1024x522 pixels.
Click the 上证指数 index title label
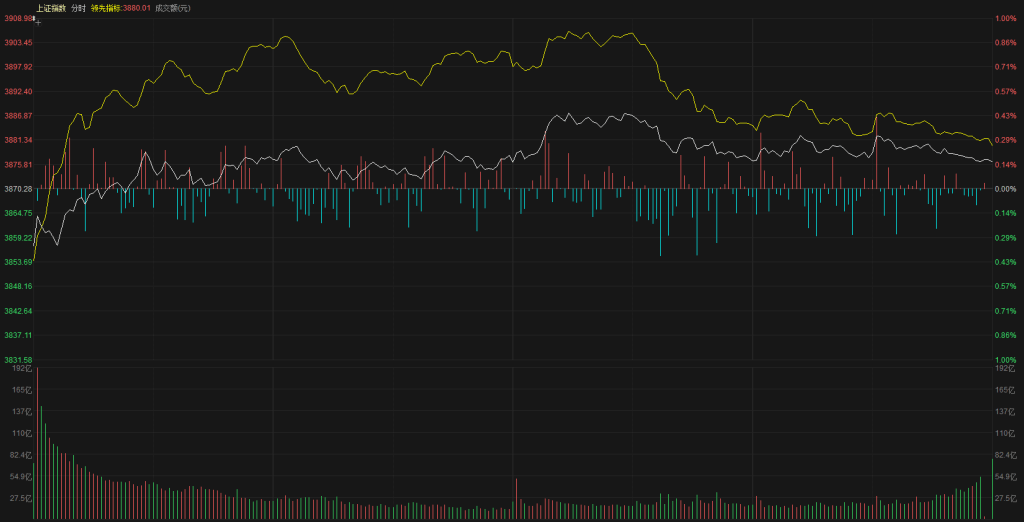coord(51,8)
